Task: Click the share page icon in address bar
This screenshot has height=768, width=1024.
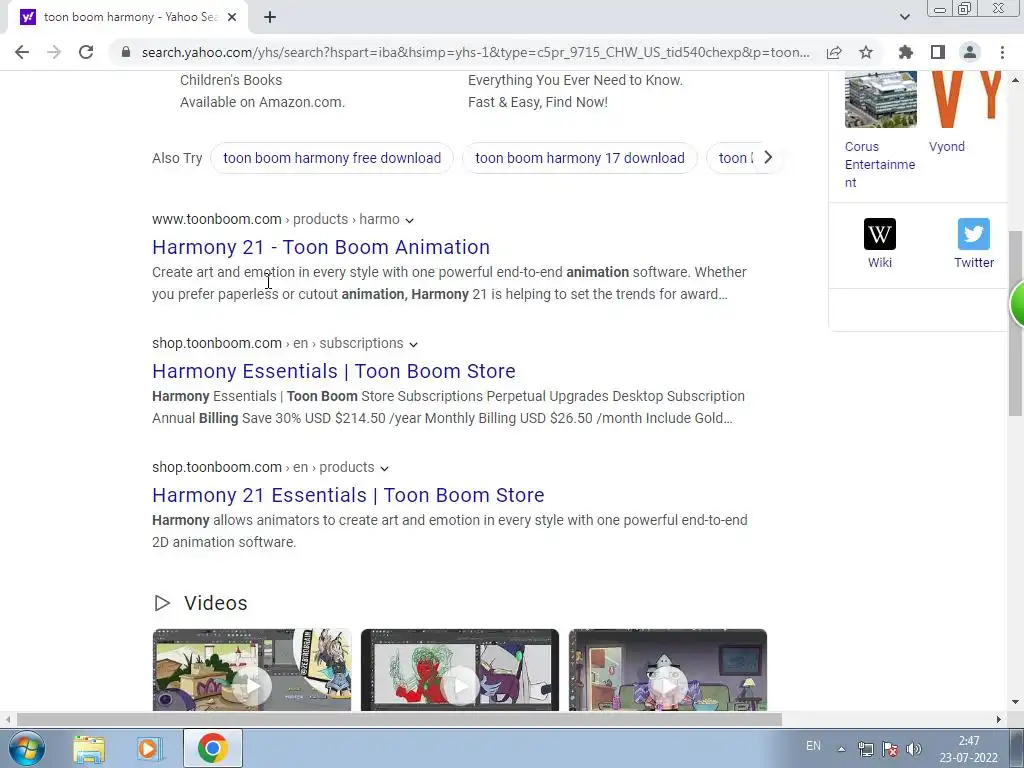Action: point(834,52)
